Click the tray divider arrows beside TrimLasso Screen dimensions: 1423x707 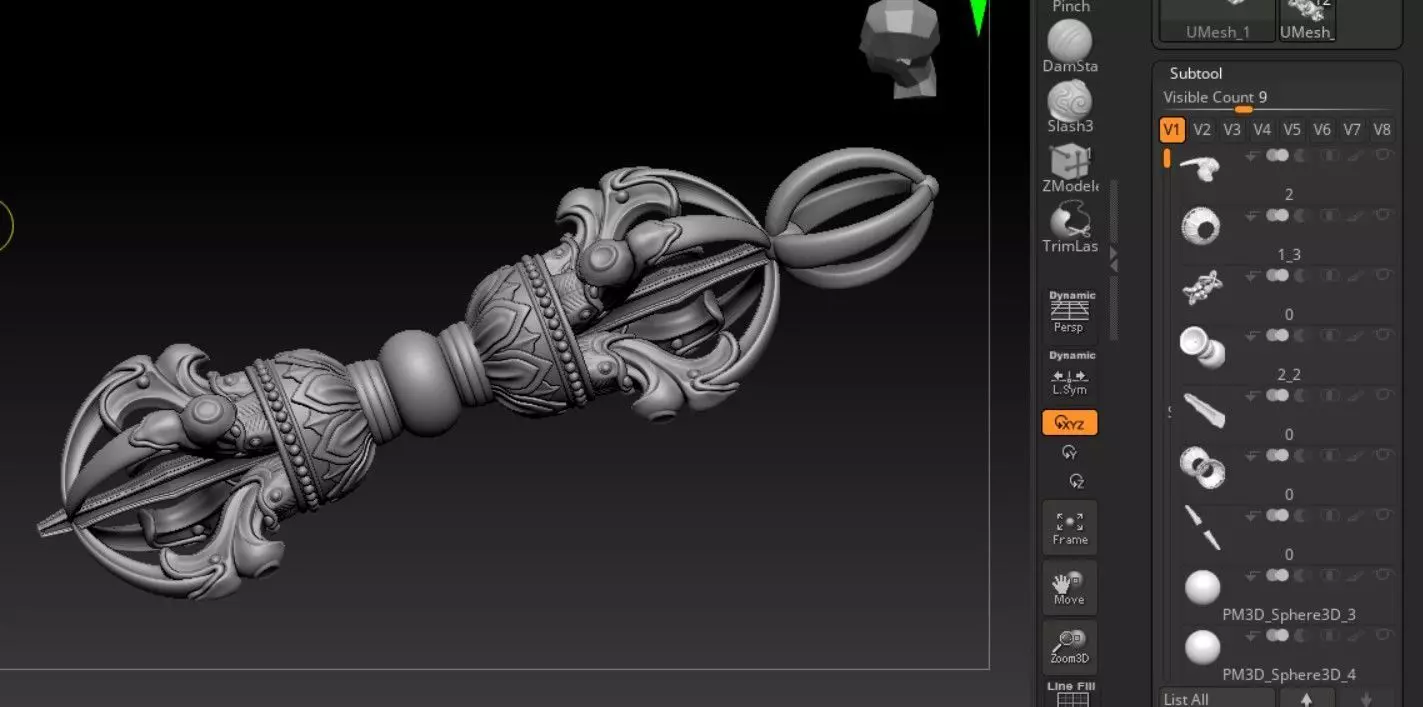(1114, 260)
